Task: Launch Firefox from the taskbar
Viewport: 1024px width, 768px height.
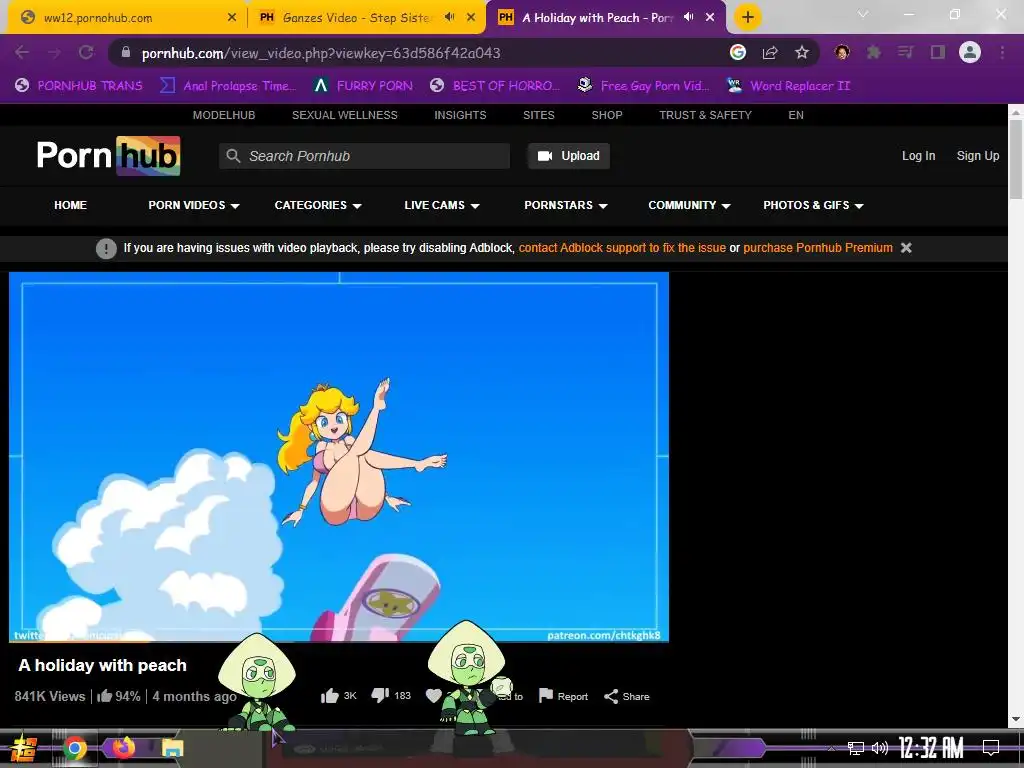Action: [x=123, y=747]
